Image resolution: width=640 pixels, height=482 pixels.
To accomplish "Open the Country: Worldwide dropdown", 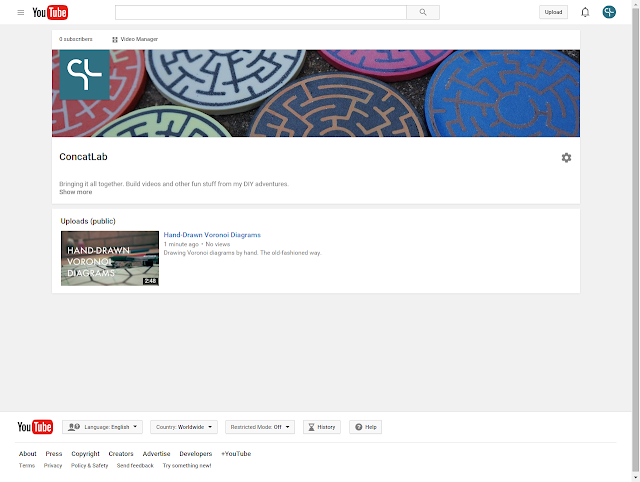I will 184,427.
